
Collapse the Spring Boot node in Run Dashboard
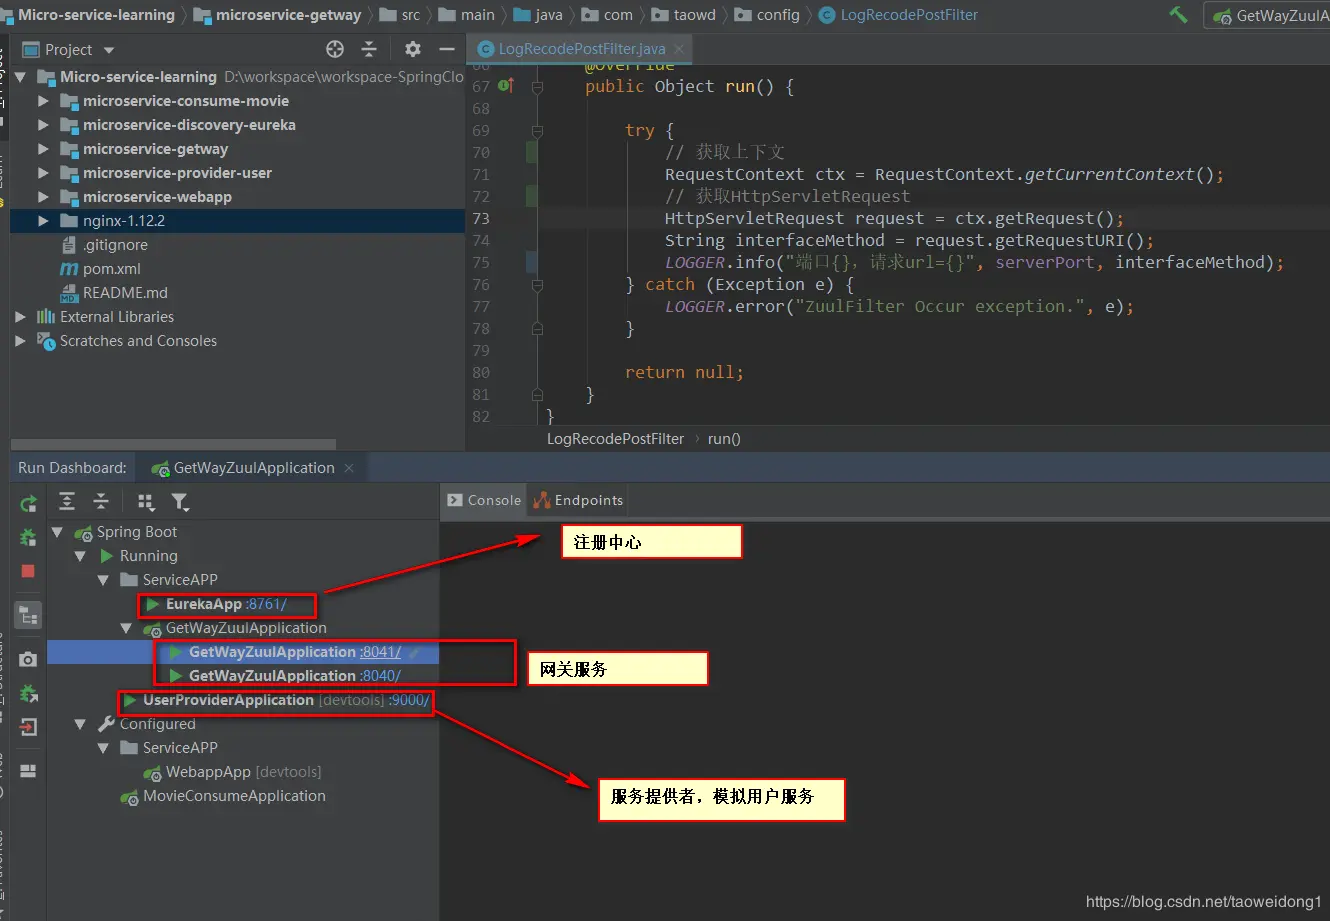[x=58, y=532]
